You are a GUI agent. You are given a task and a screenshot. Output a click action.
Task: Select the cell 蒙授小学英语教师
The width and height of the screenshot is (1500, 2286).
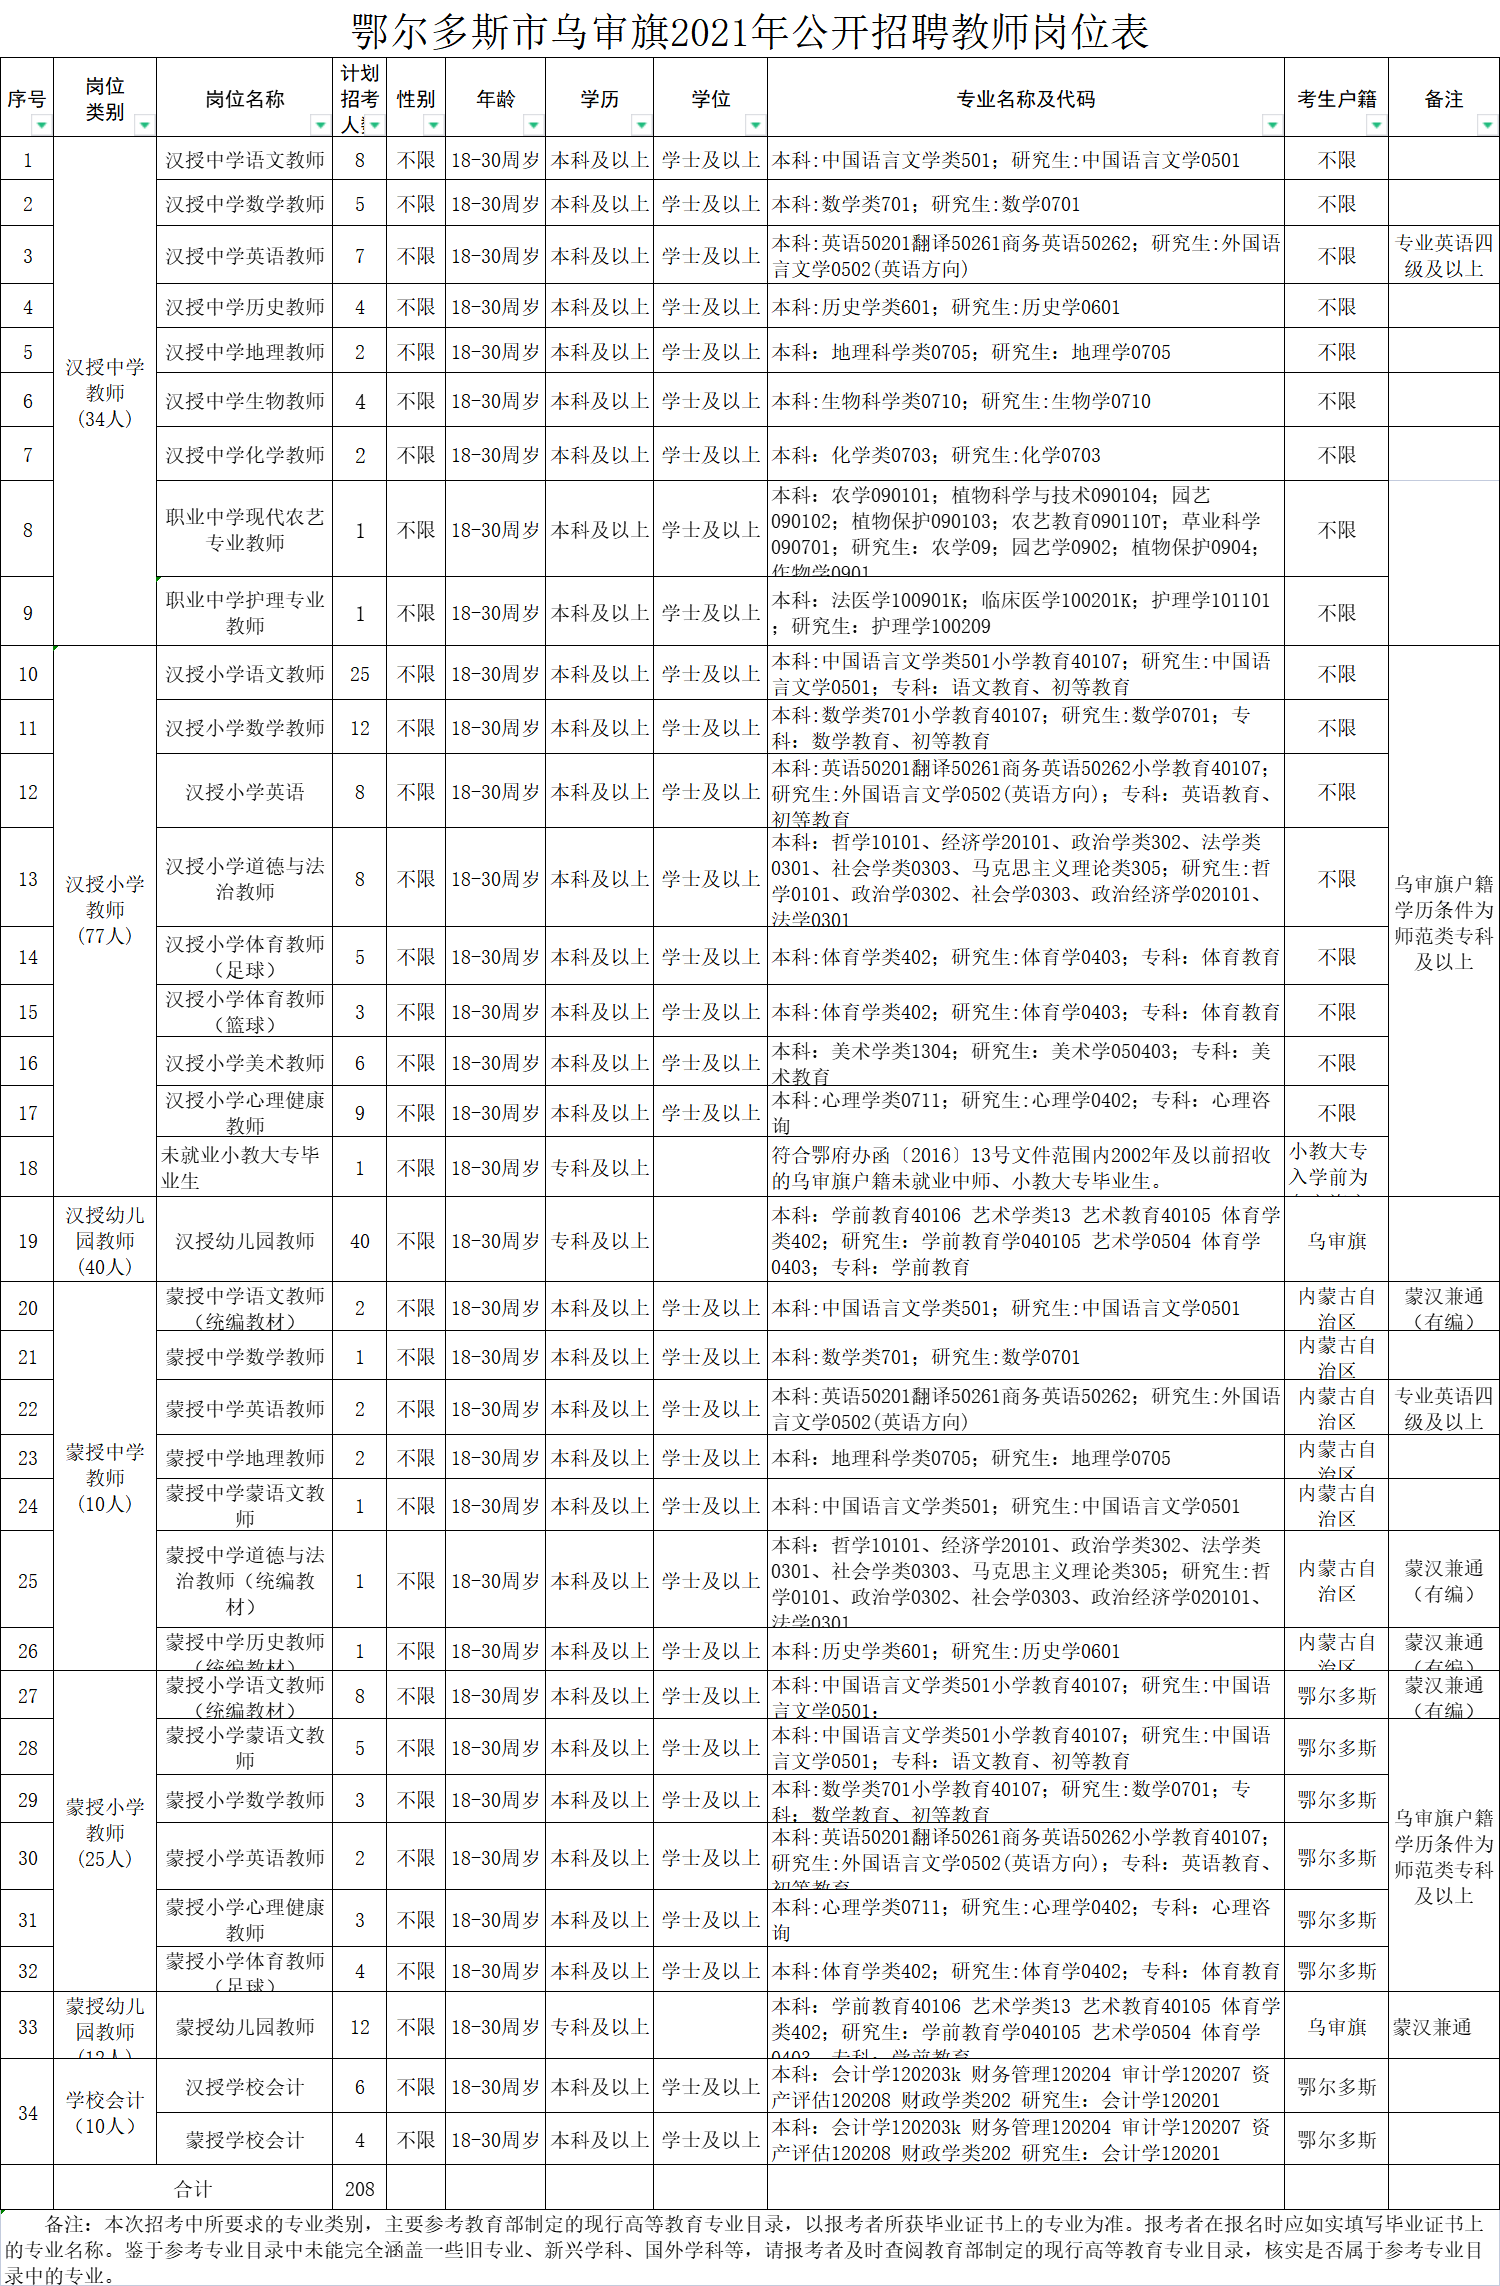(x=245, y=1858)
